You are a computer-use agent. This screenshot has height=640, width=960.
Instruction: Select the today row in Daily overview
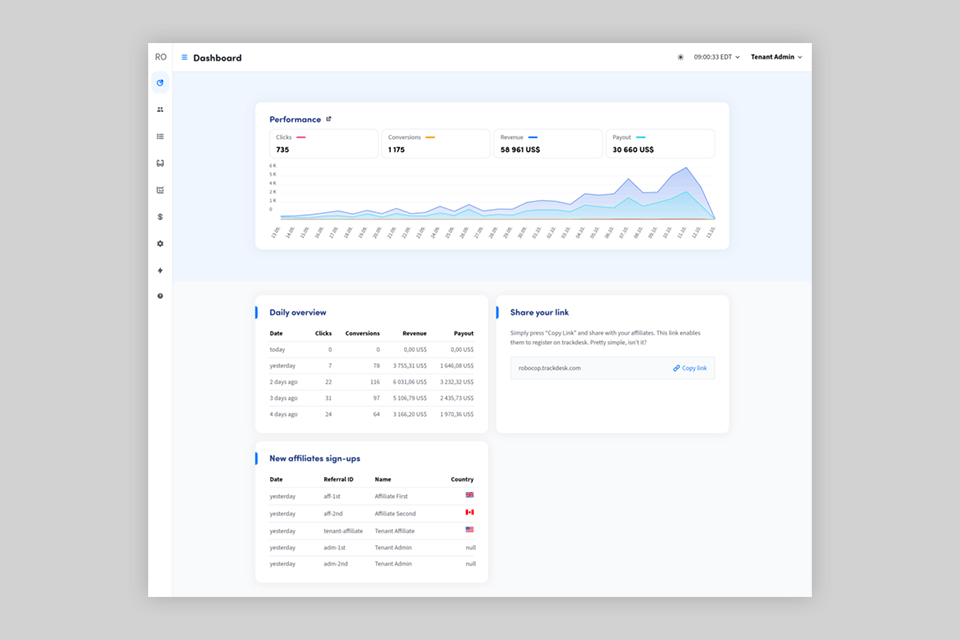point(372,350)
